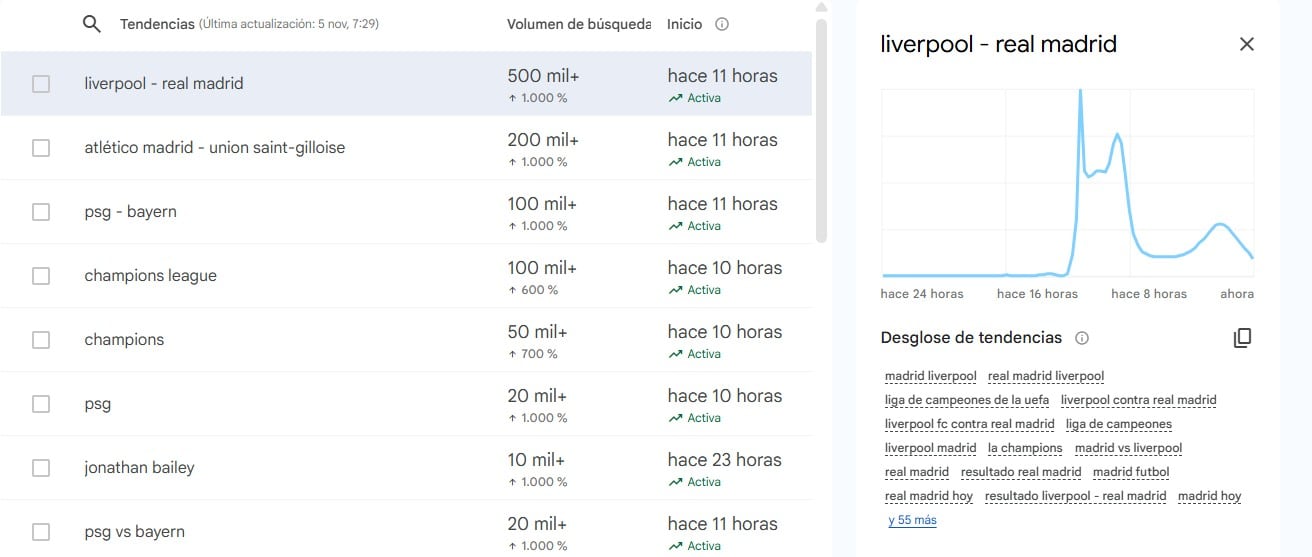Image resolution: width=1312 pixels, height=557 pixels.
Task: Enable the checkbox for the champions row
Action: click(x=41, y=340)
